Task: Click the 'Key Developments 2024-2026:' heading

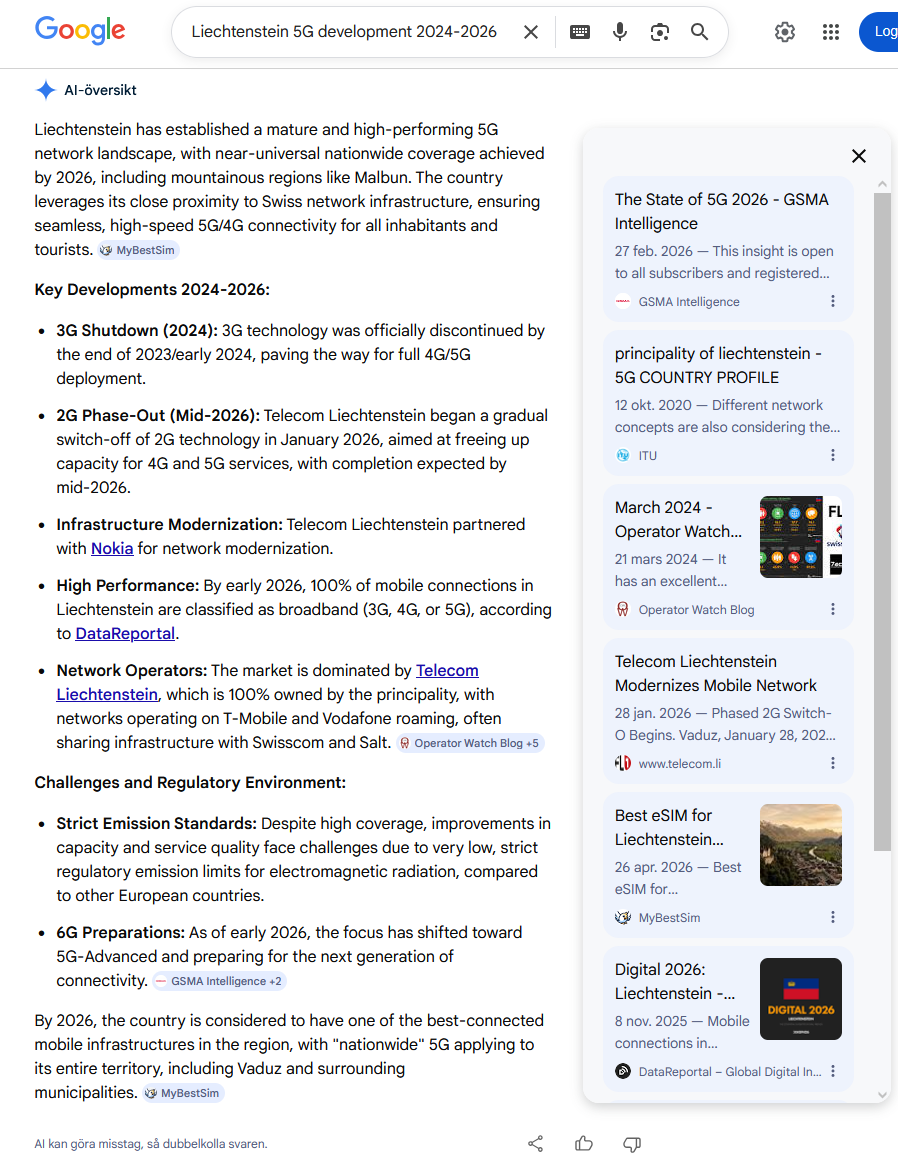Action: 152,289
